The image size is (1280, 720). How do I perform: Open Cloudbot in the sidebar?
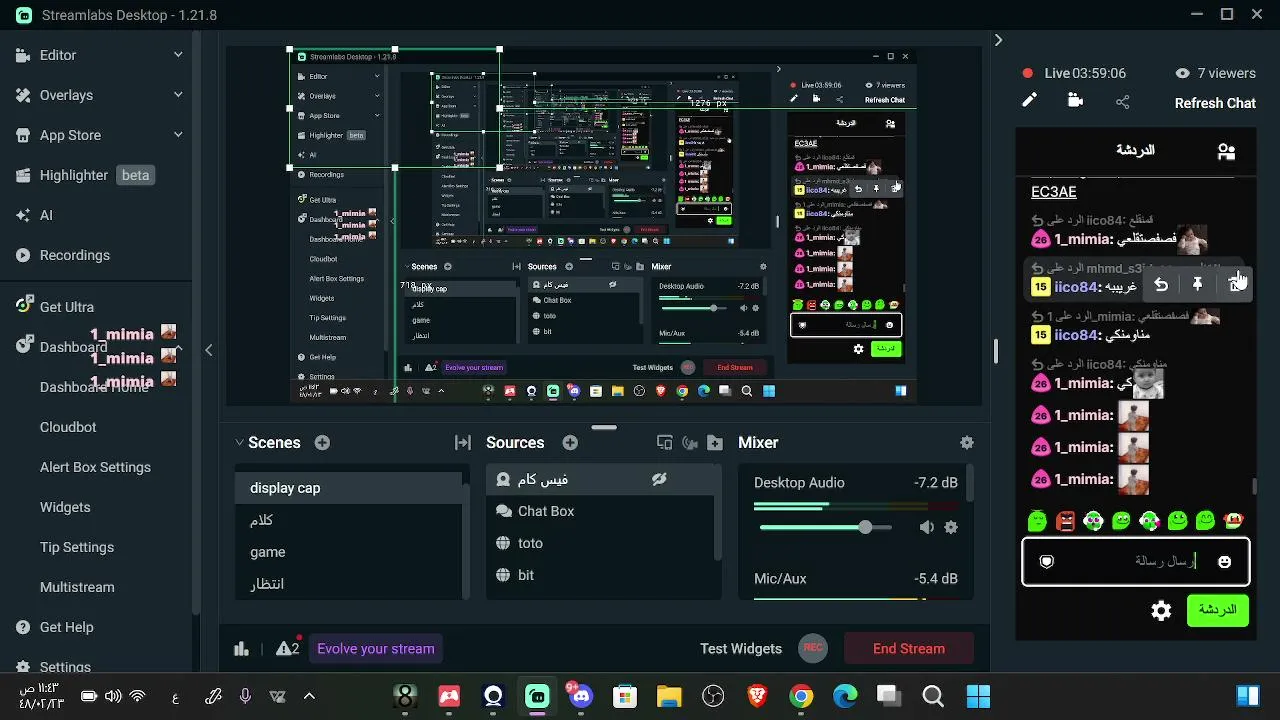(x=68, y=427)
